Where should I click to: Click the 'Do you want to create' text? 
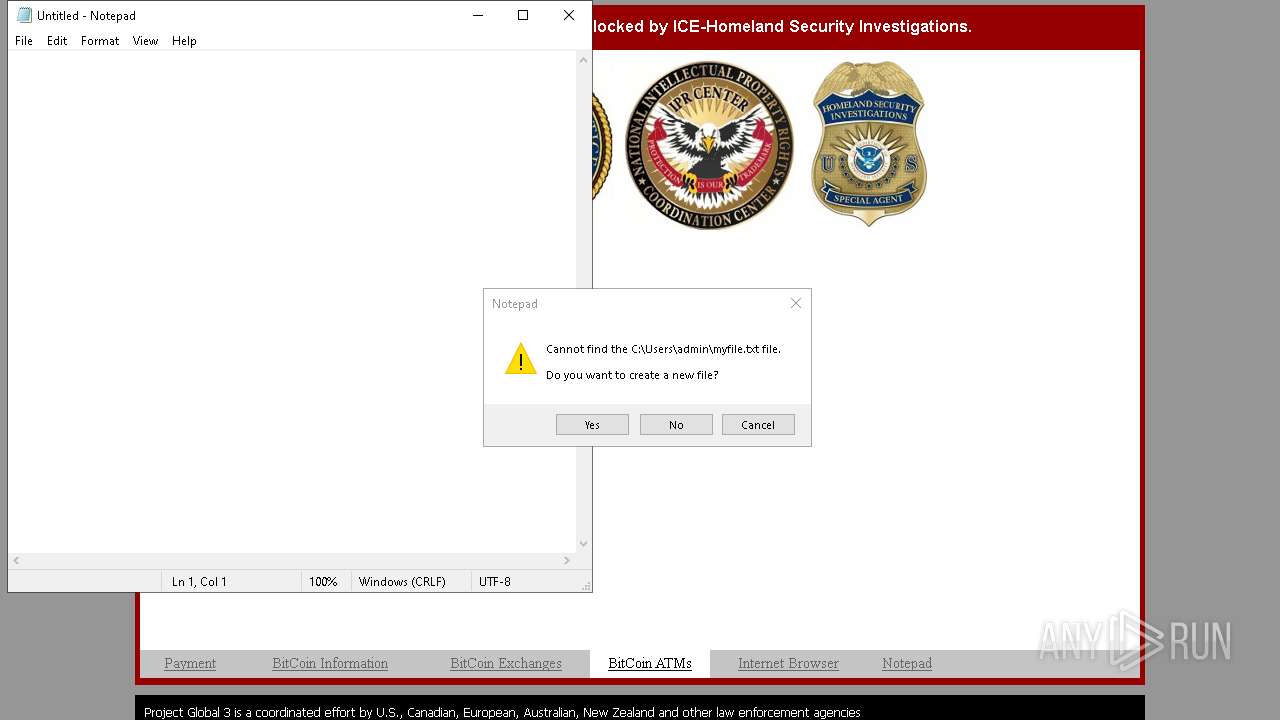pyautogui.click(x=632, y=375)
